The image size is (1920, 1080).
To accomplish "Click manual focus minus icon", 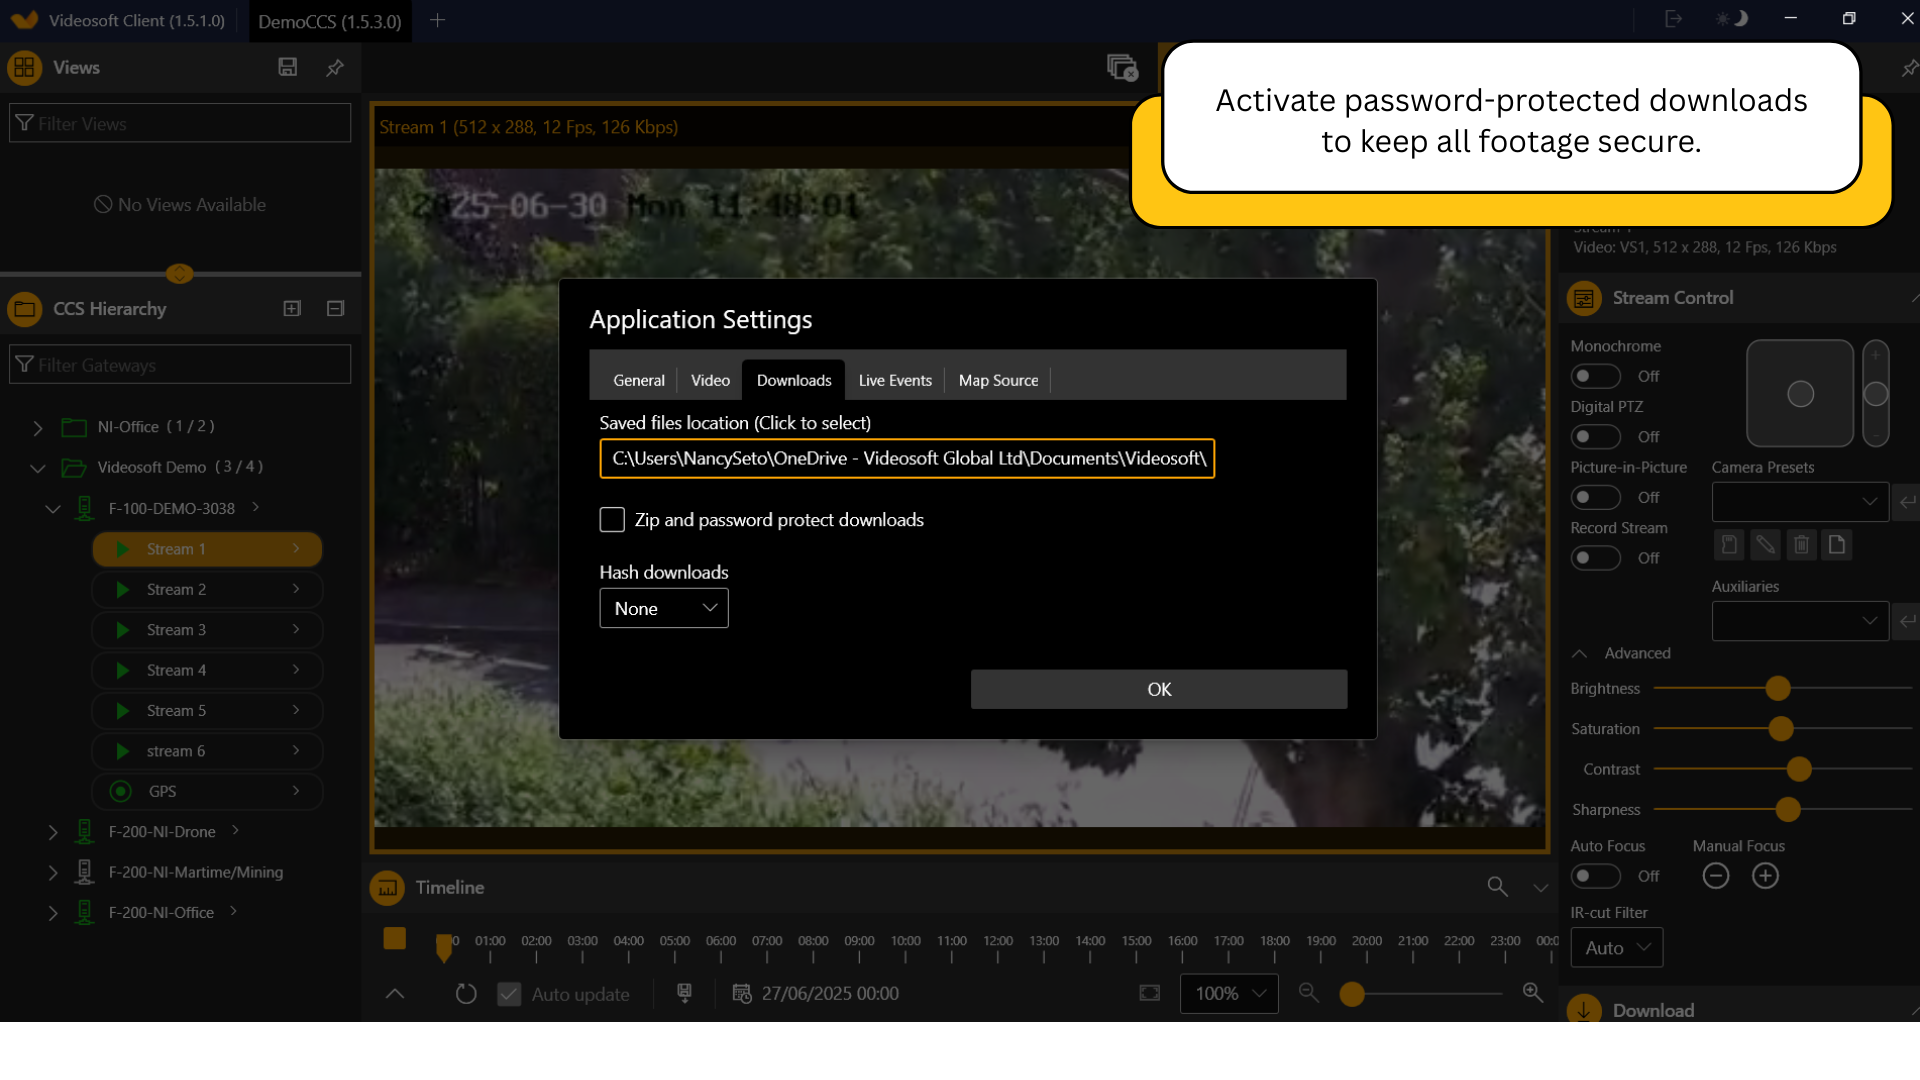I will pos(1716,876).
